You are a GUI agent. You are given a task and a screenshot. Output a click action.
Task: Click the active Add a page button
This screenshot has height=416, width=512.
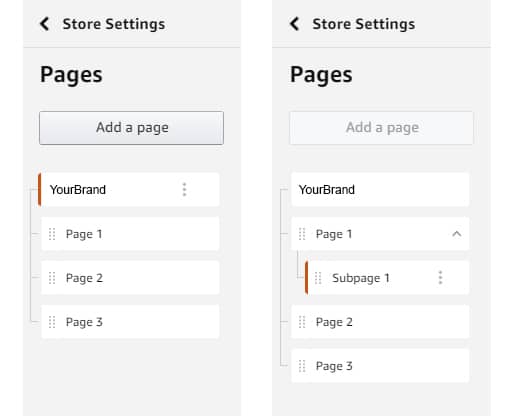[131, 128]
